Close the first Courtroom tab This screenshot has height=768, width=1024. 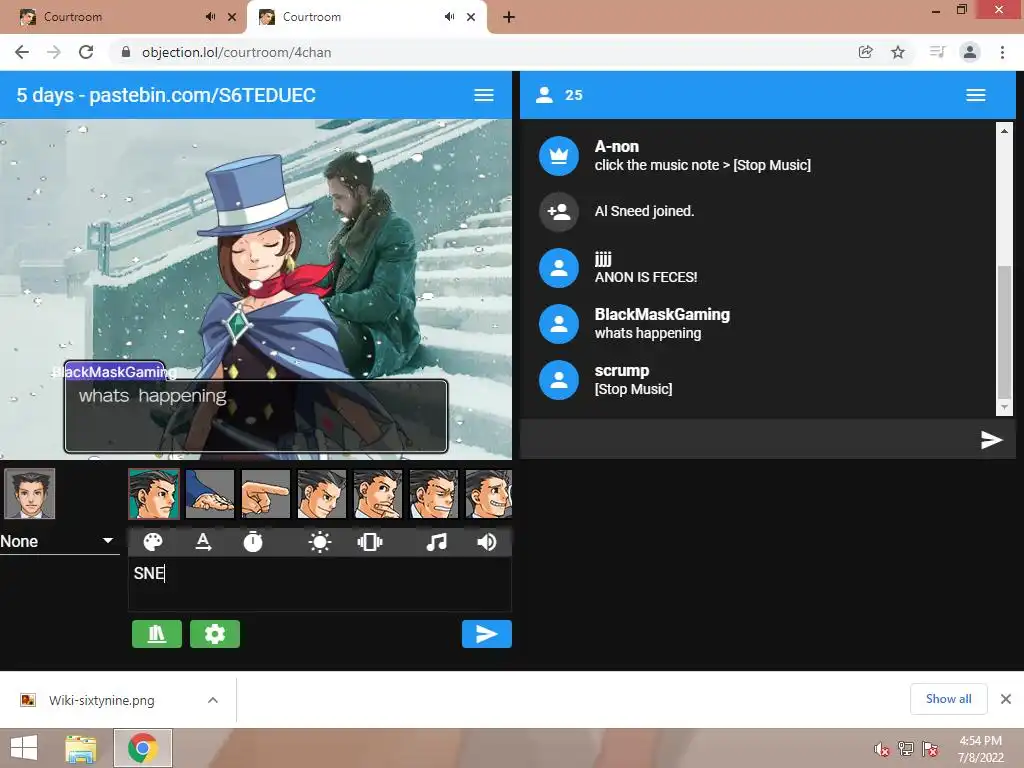[x=232, y=17]
